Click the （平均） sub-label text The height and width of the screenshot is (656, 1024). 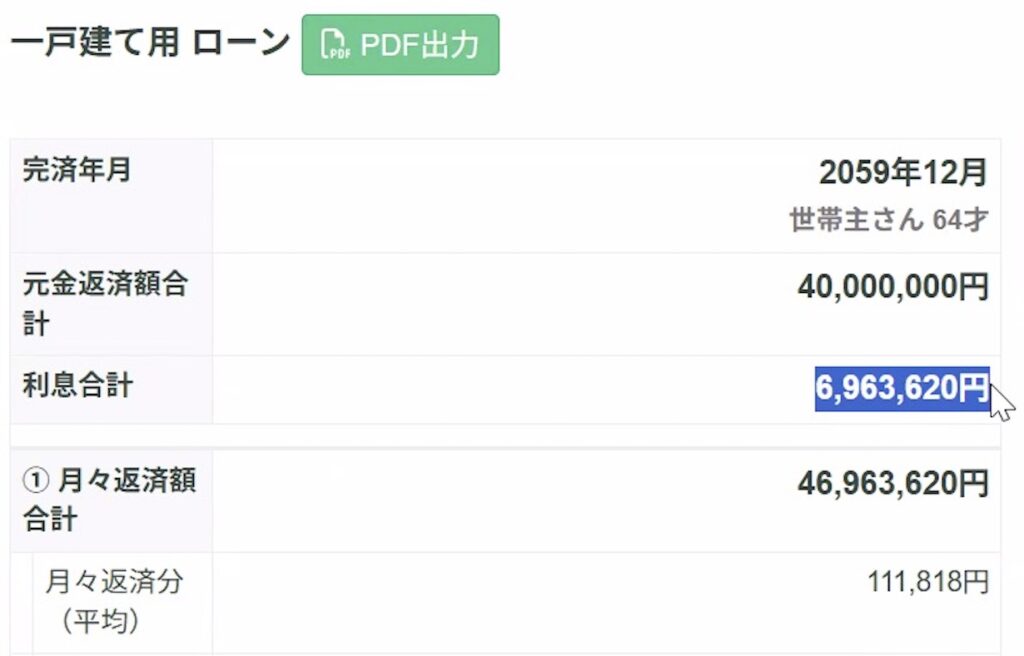click(x=99, y=621)
